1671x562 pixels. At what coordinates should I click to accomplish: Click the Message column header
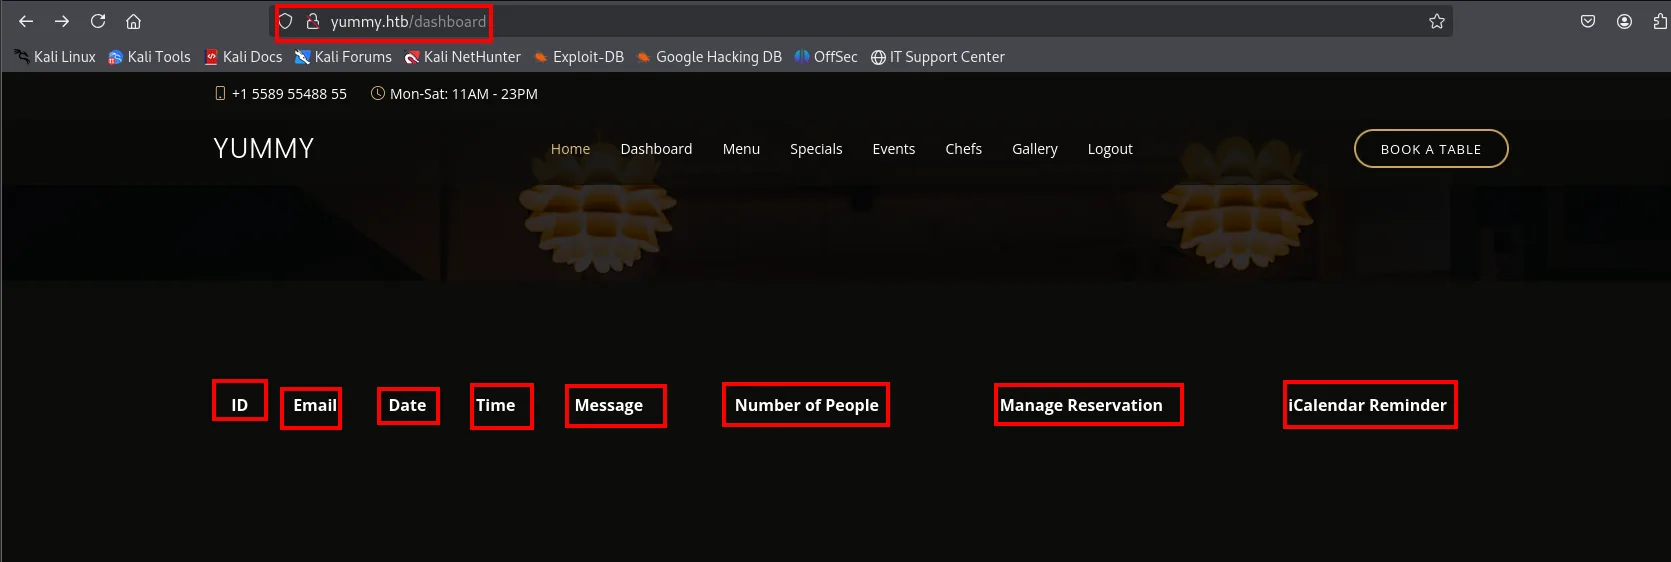coord(609,405)
